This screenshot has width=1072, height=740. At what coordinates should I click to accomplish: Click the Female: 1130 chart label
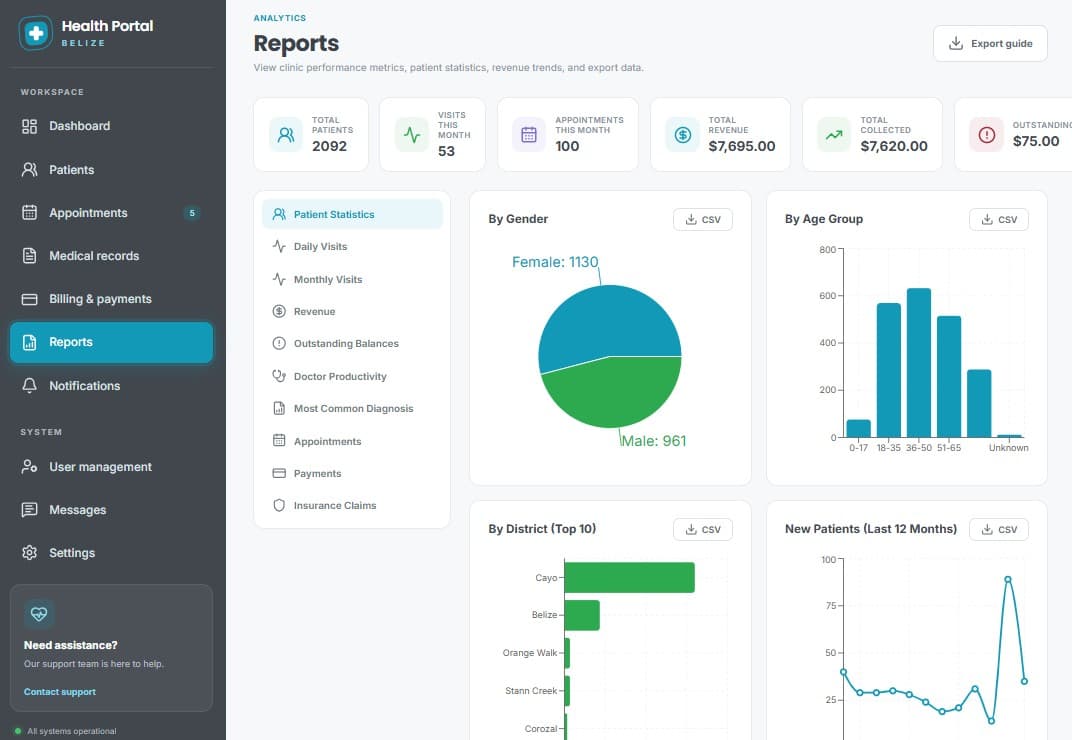tap(555, 262)
